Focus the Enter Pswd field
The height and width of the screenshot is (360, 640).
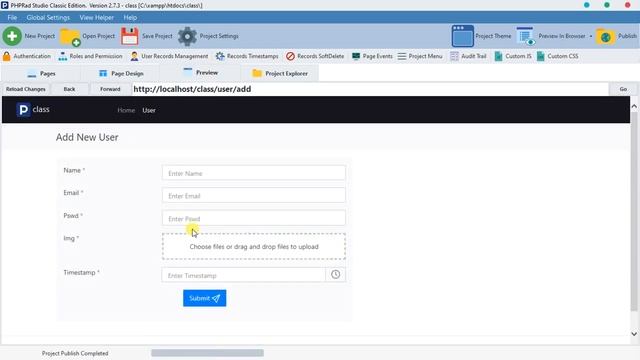[x=254, y=218]
